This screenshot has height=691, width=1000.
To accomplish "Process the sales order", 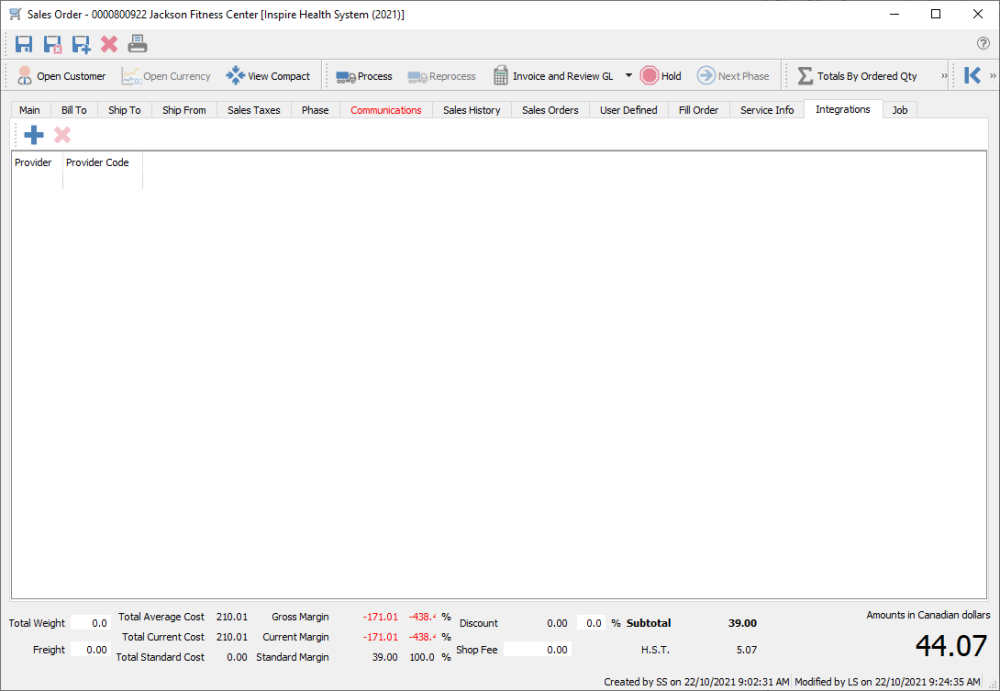I will click(x=363, y=75).
